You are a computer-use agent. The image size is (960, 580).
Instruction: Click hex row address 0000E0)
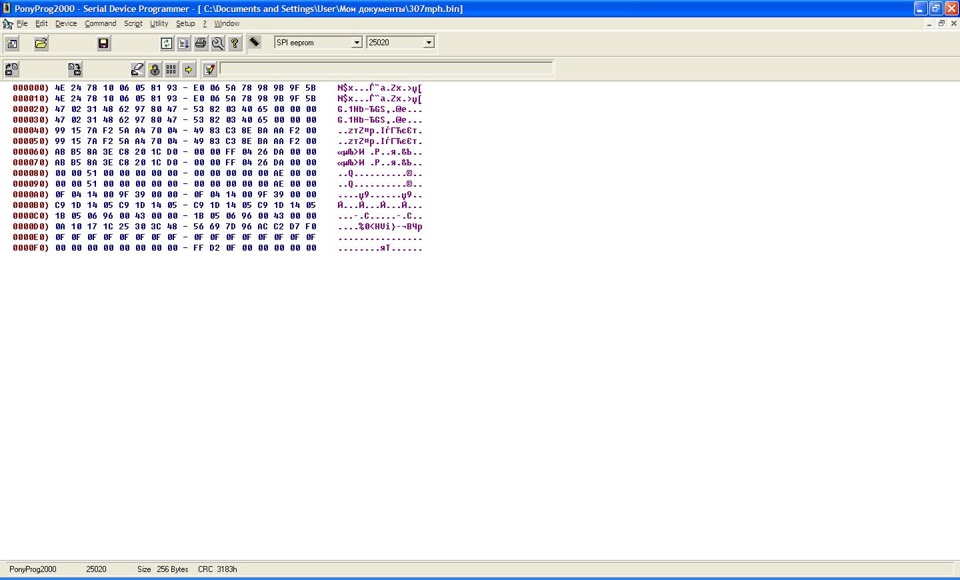coord(31,238)
